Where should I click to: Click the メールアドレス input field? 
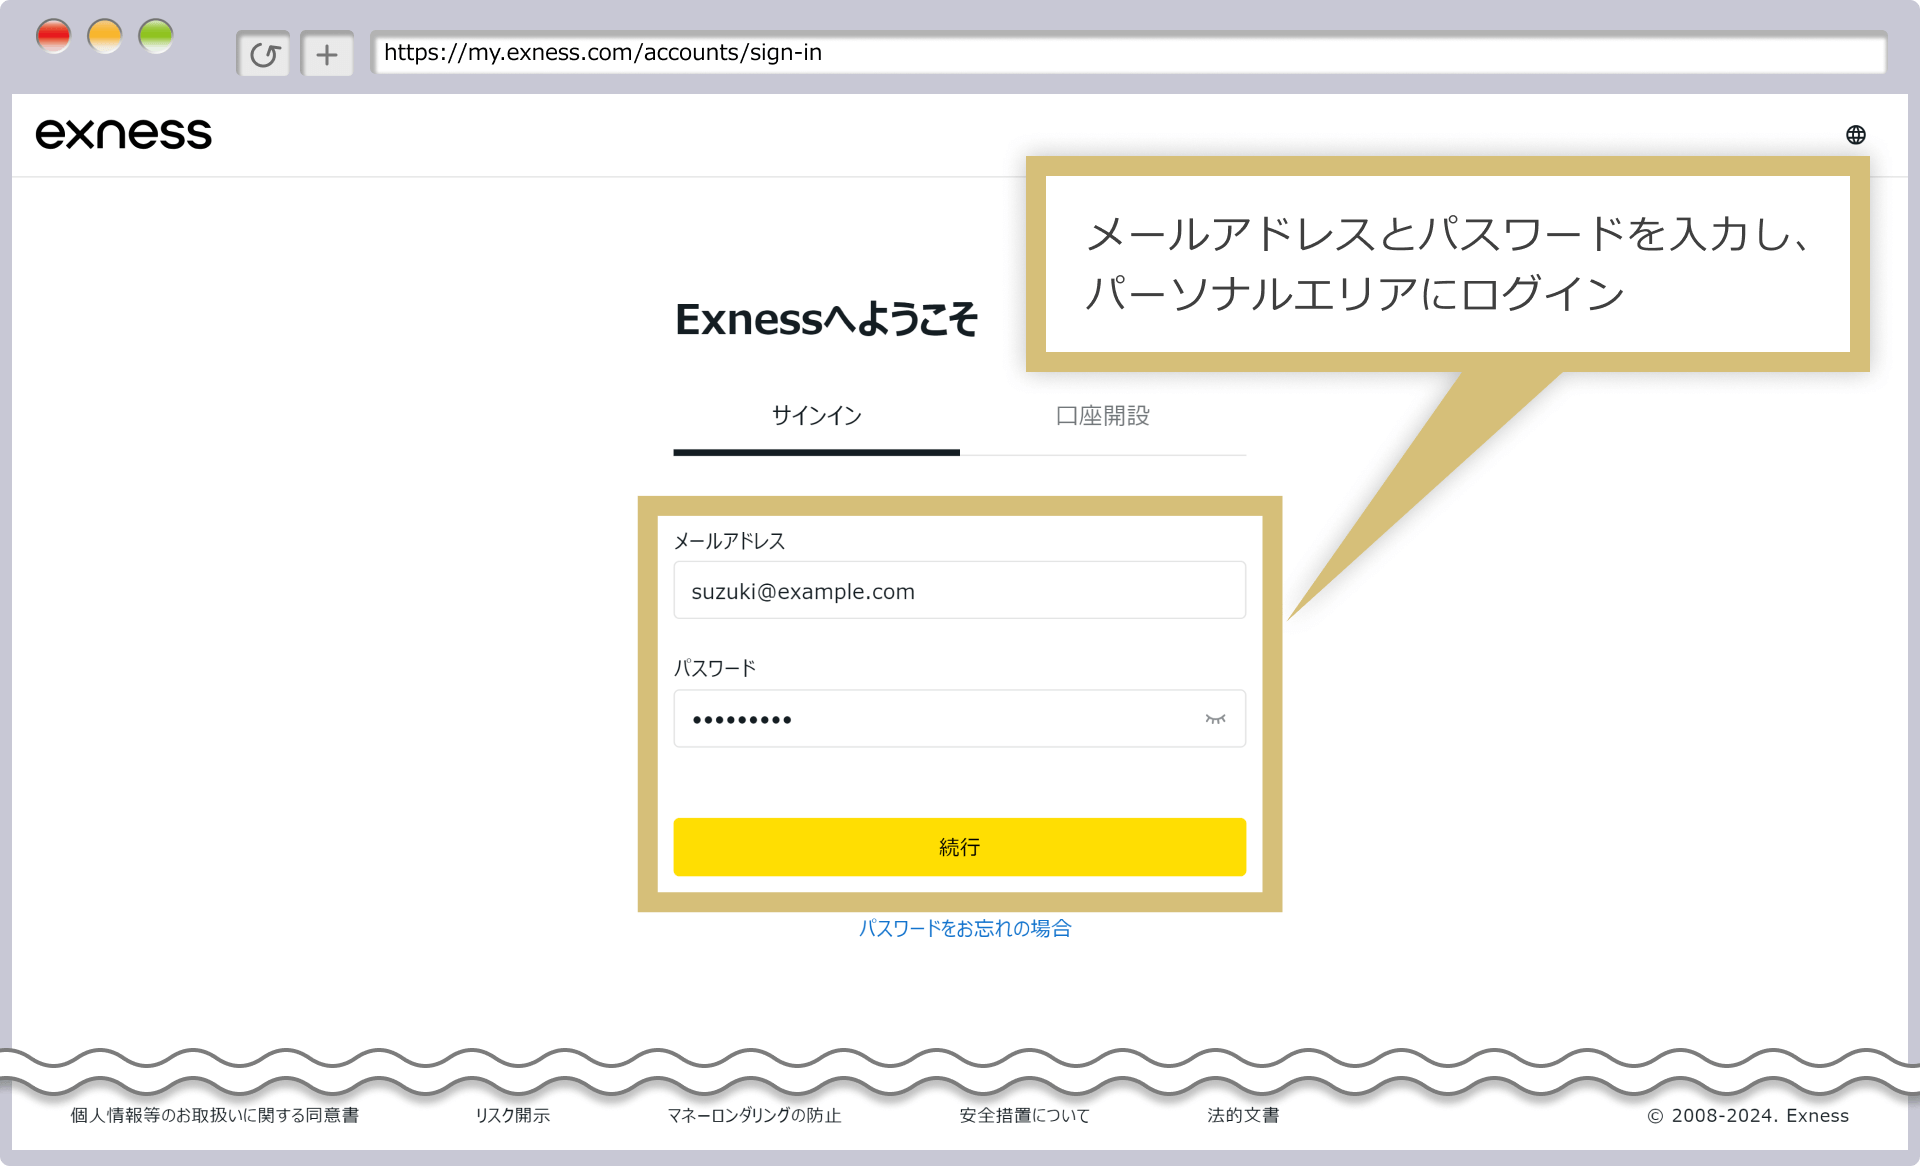pos(958,590)
